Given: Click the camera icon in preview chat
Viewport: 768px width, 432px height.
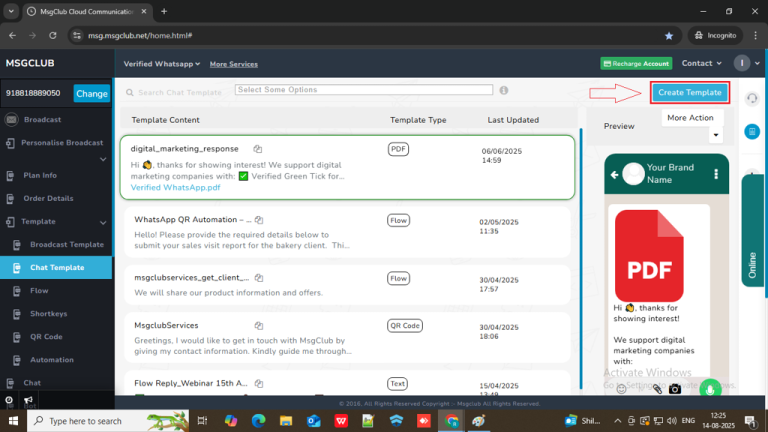Looking at the screenshot, I should [x=675, y=388].
